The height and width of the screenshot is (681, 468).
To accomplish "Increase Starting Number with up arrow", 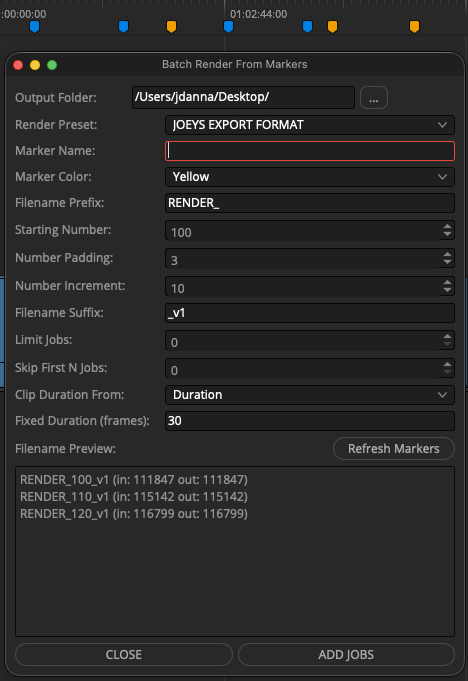I will 448,226.
